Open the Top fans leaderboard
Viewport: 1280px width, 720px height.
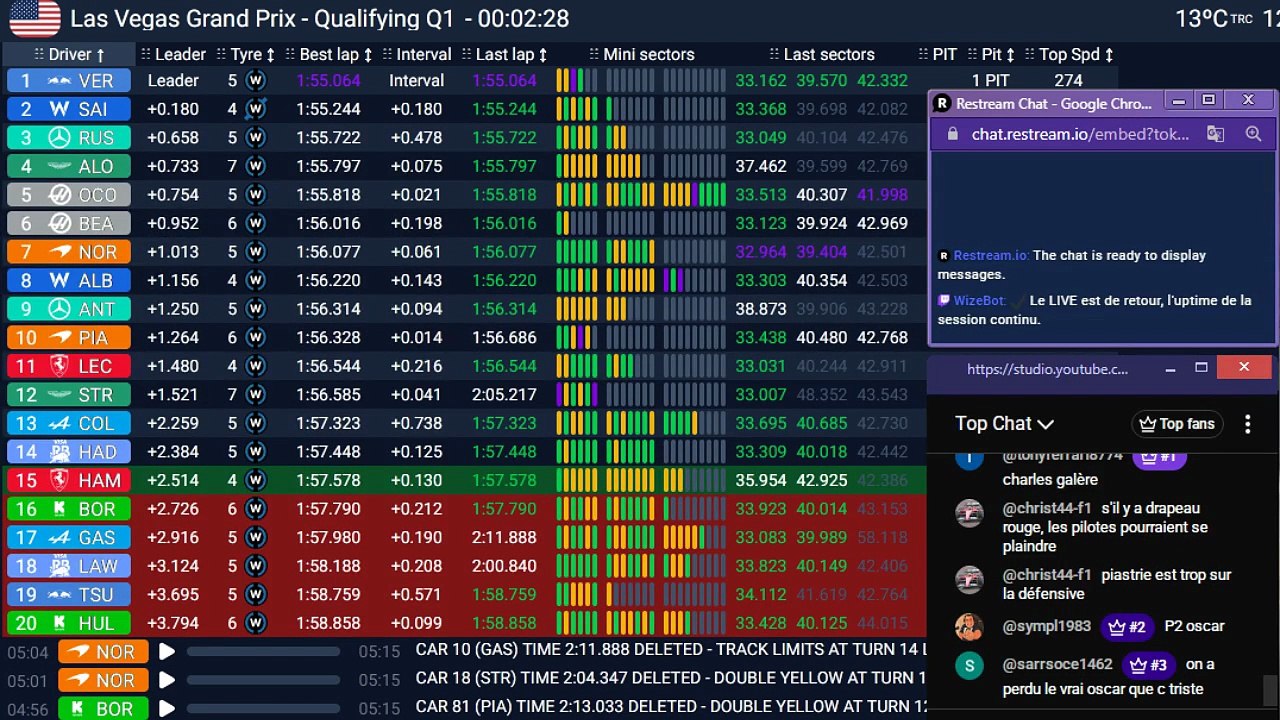point(1177,424)
